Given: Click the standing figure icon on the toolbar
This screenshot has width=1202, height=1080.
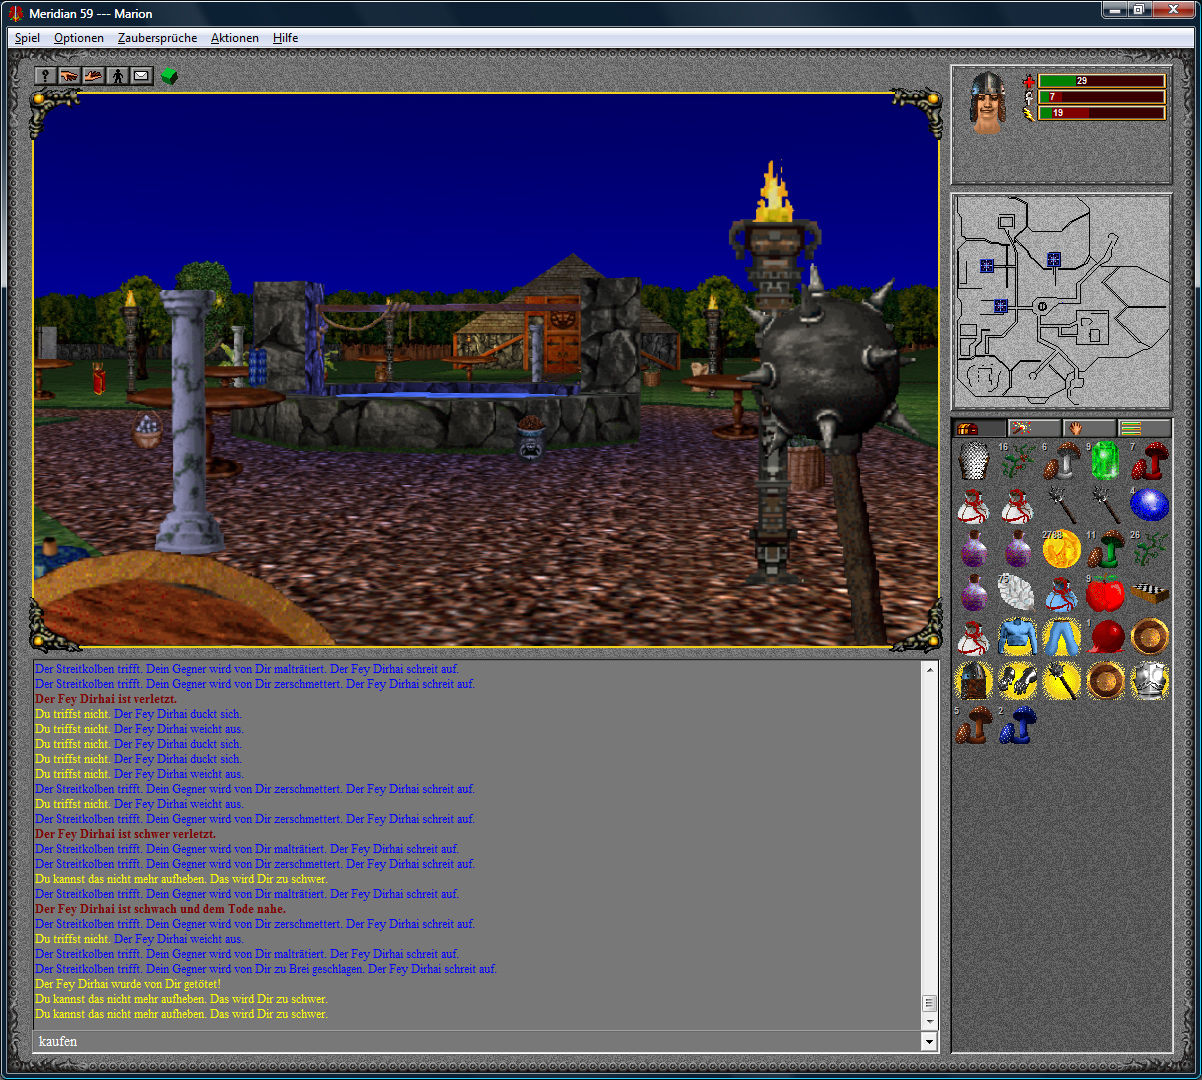Looking at the screenshot, I should tap(118, 75).
